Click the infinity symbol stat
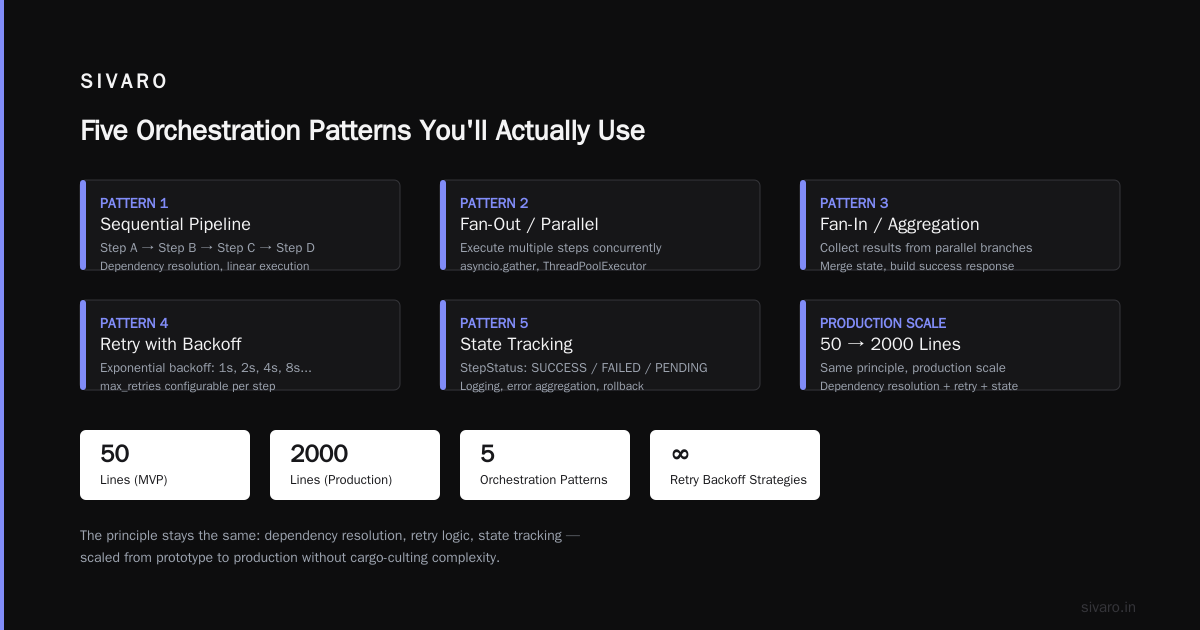 tap(680, 454)
